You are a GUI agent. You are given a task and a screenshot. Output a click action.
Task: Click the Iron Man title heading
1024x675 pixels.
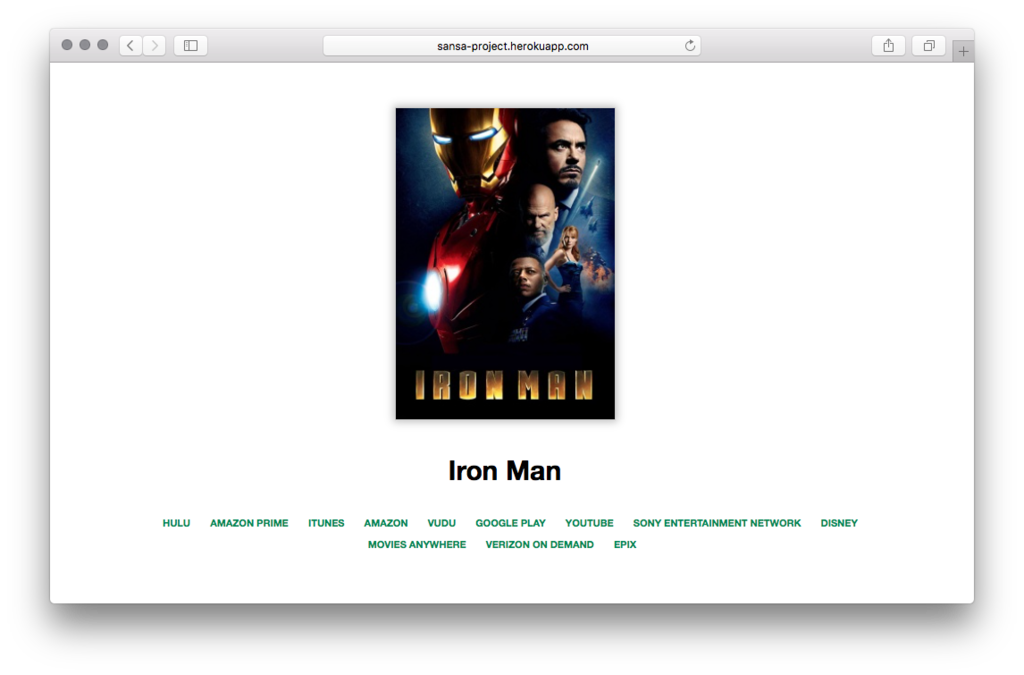pos(504,471)
